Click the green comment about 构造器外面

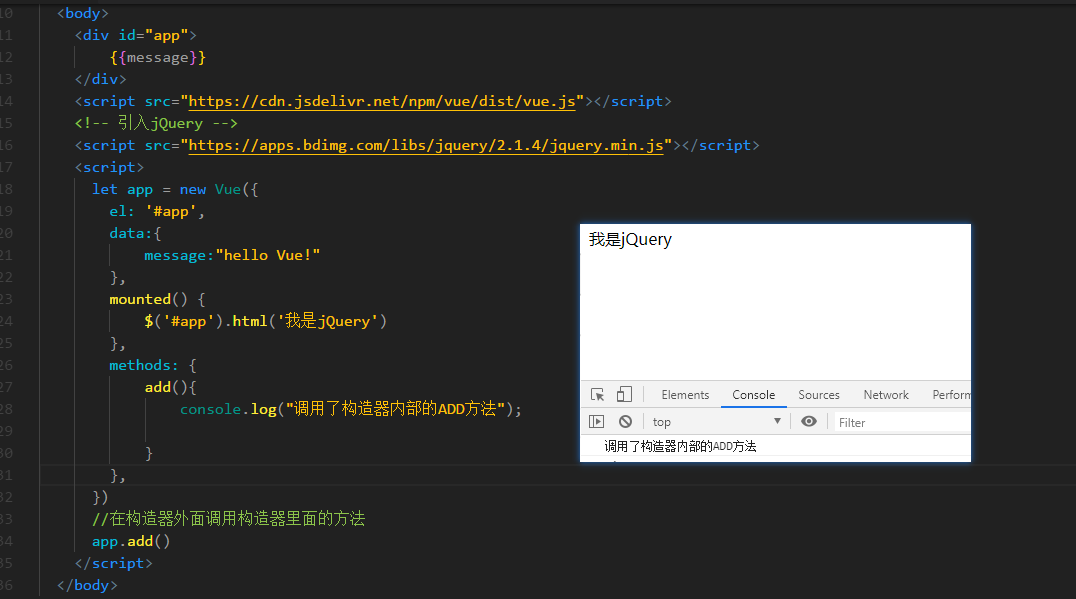pos(229,519)
